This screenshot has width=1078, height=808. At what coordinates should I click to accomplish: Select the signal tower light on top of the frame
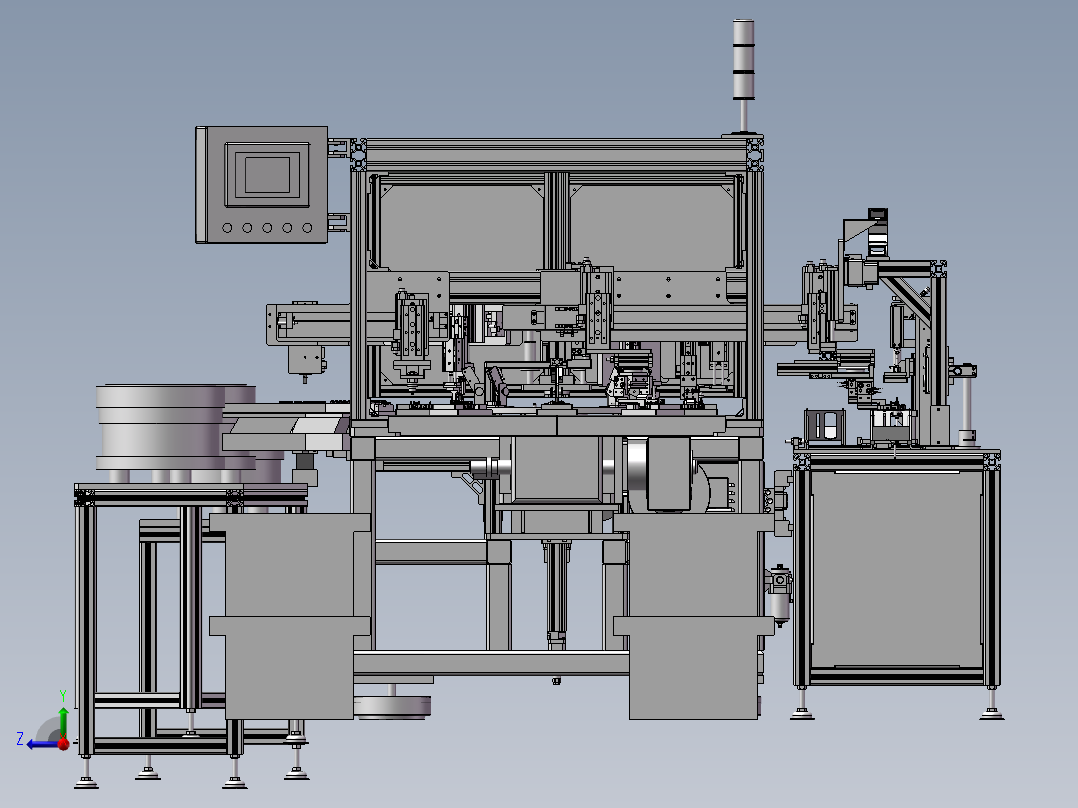[x=743, y=59]
